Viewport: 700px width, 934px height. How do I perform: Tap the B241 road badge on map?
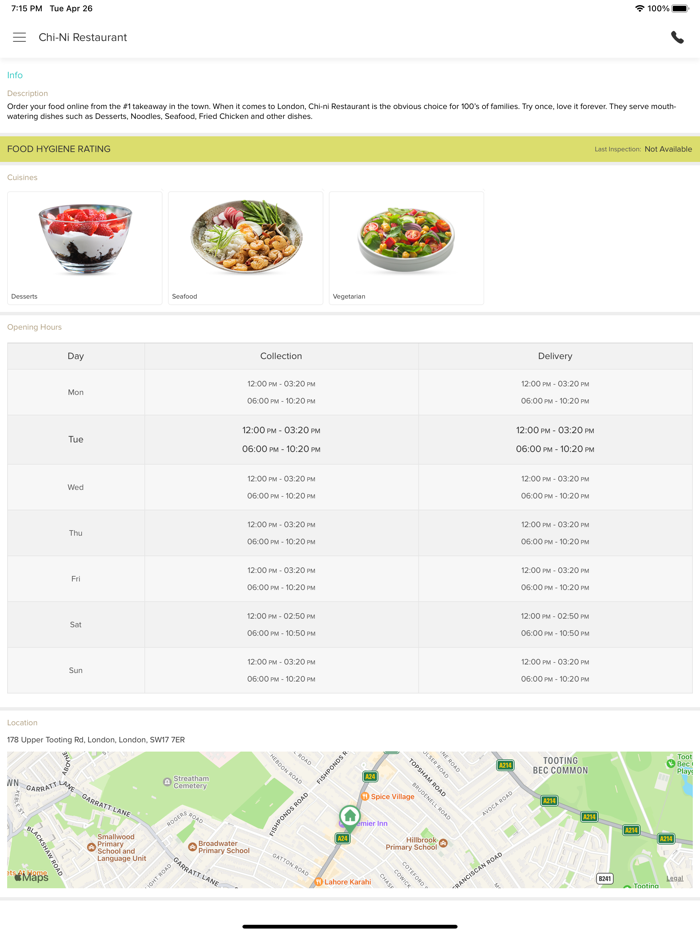pyautogui.click(x=605, y=879)
